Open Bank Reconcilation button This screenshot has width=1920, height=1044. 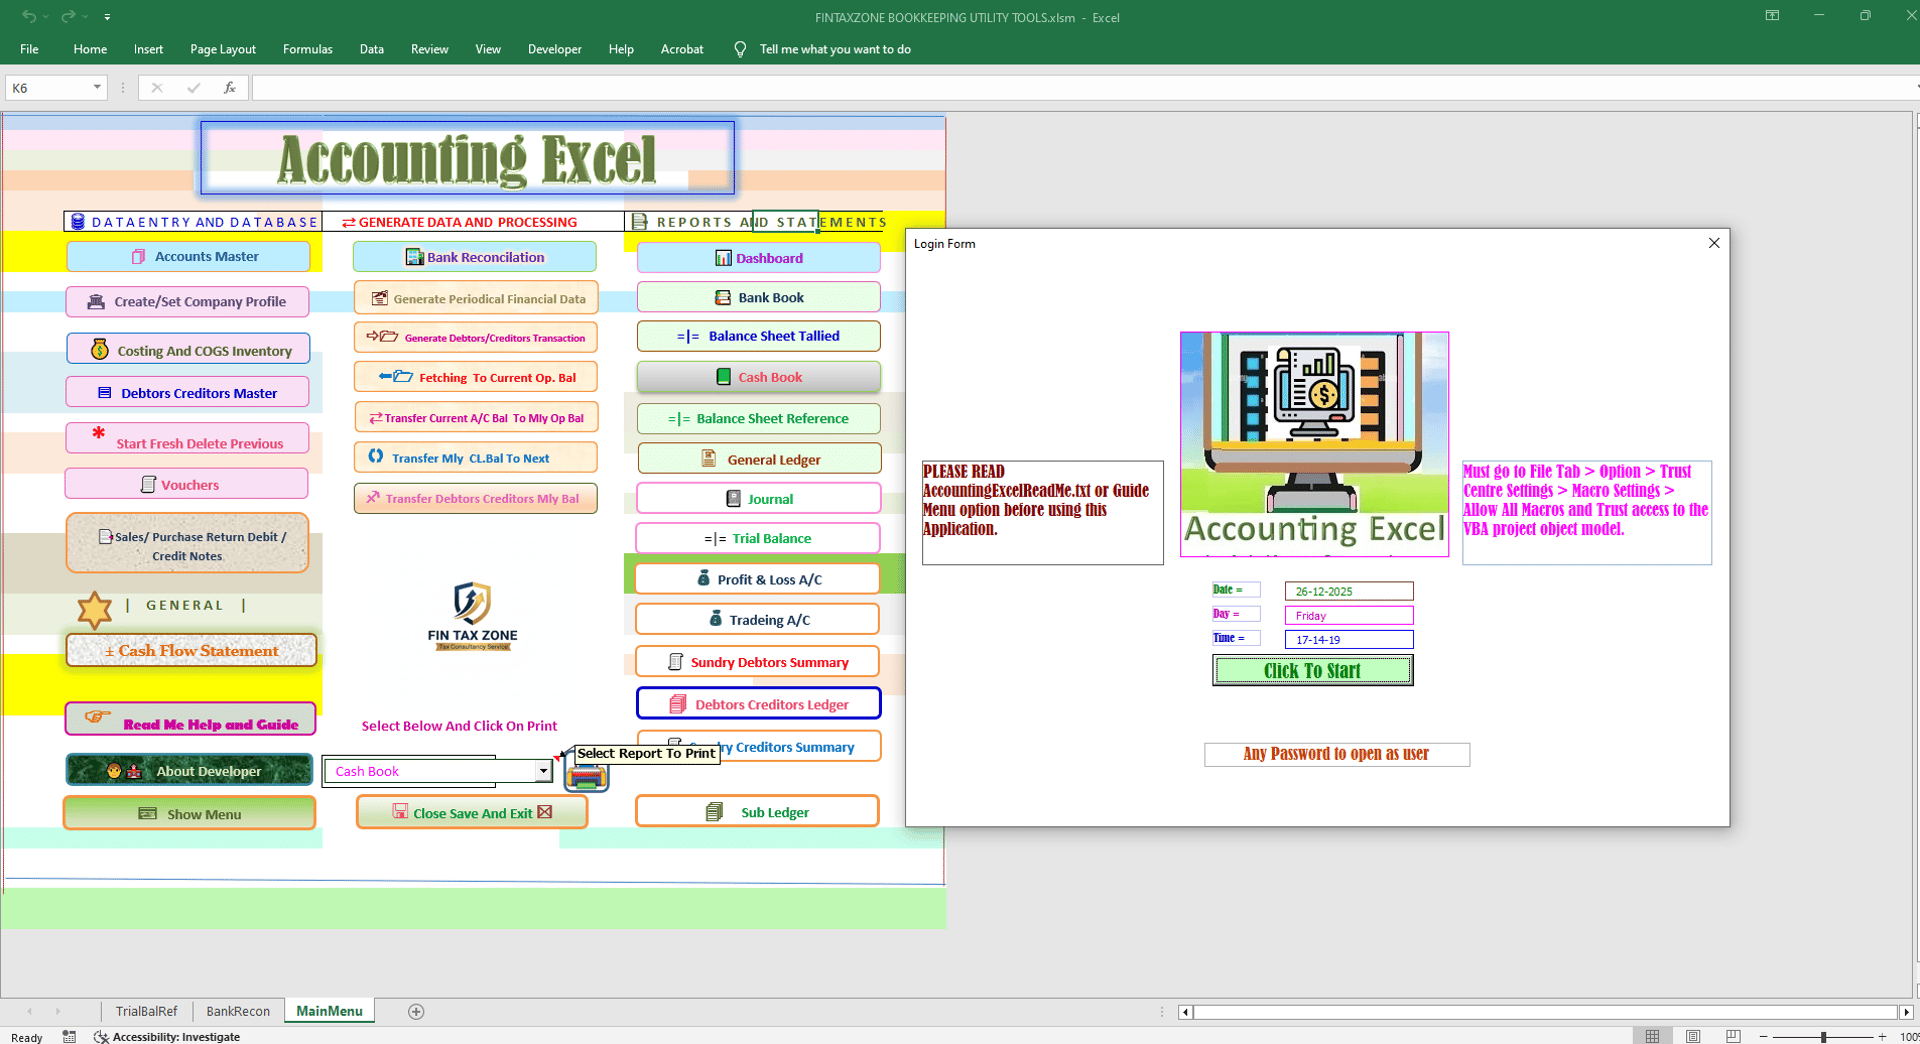point(475,257)
